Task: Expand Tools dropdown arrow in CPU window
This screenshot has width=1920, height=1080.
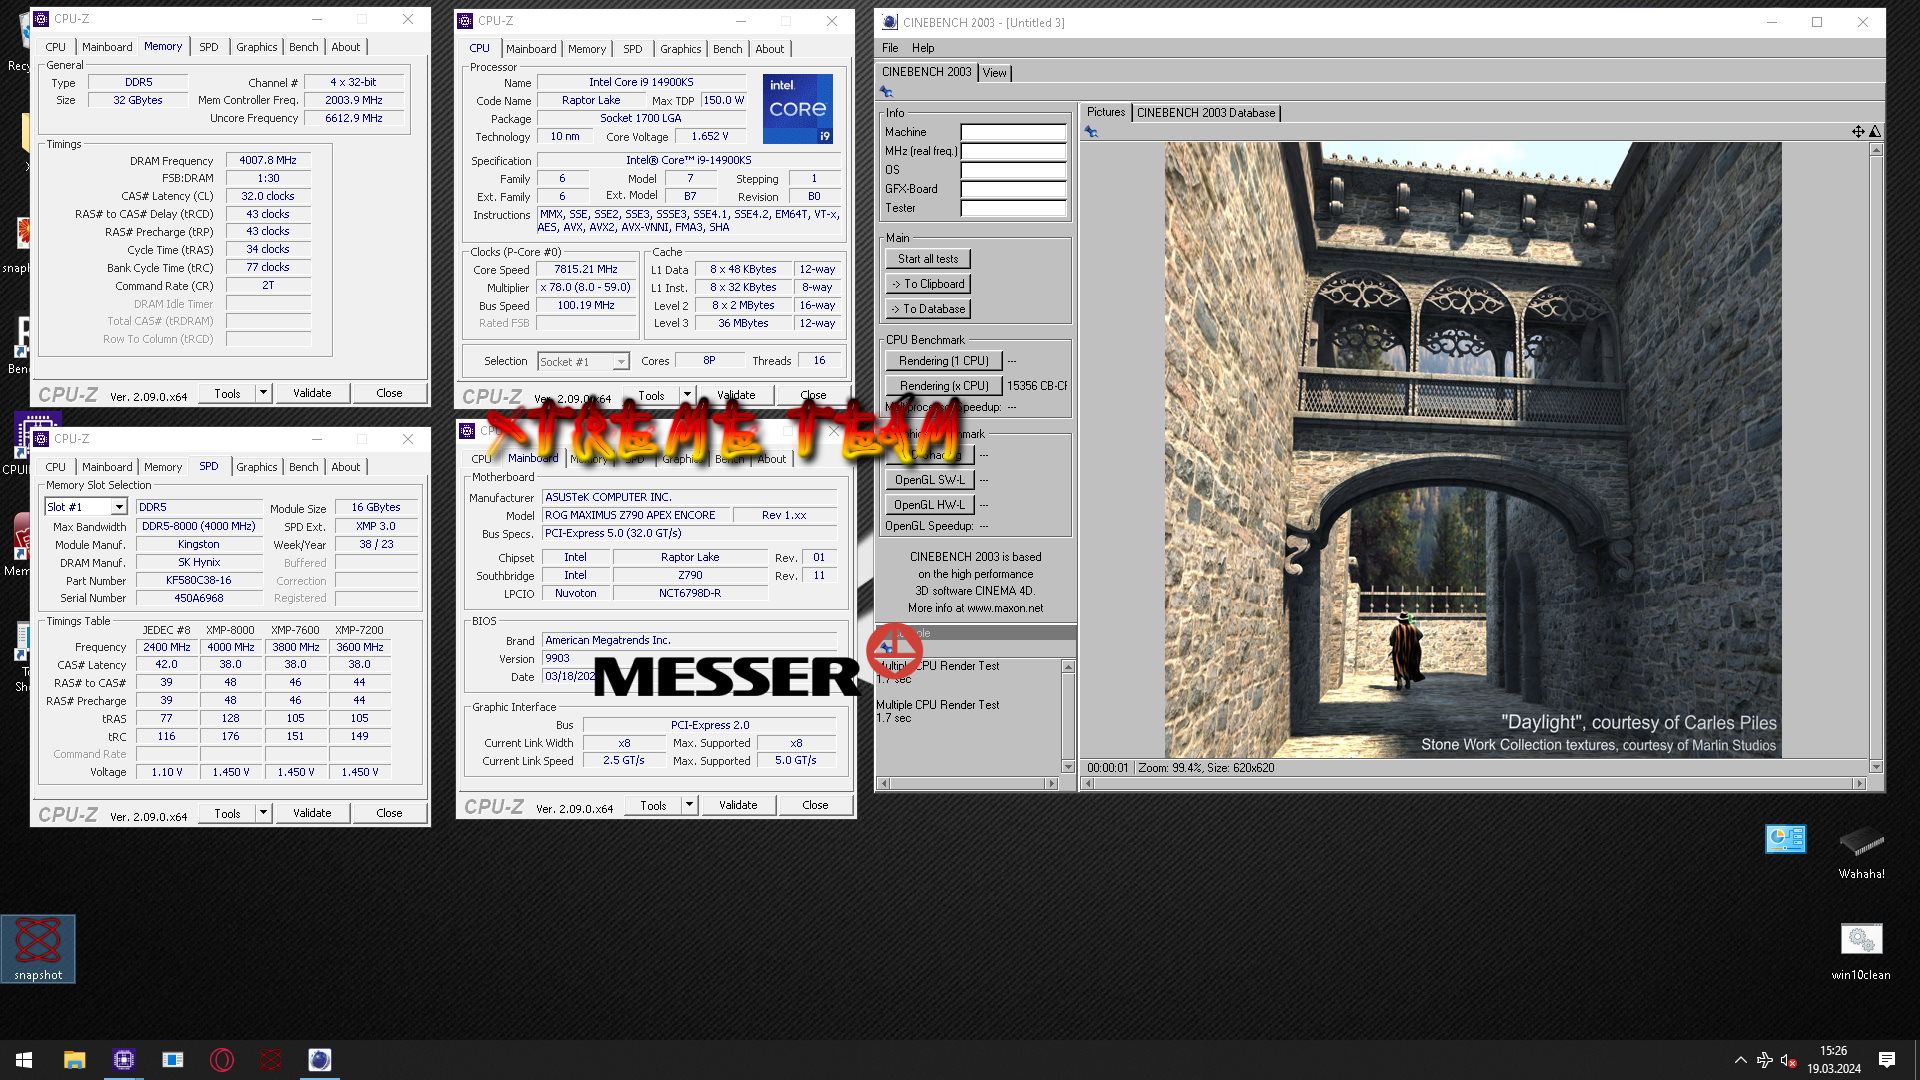Action: pos(687,395)
